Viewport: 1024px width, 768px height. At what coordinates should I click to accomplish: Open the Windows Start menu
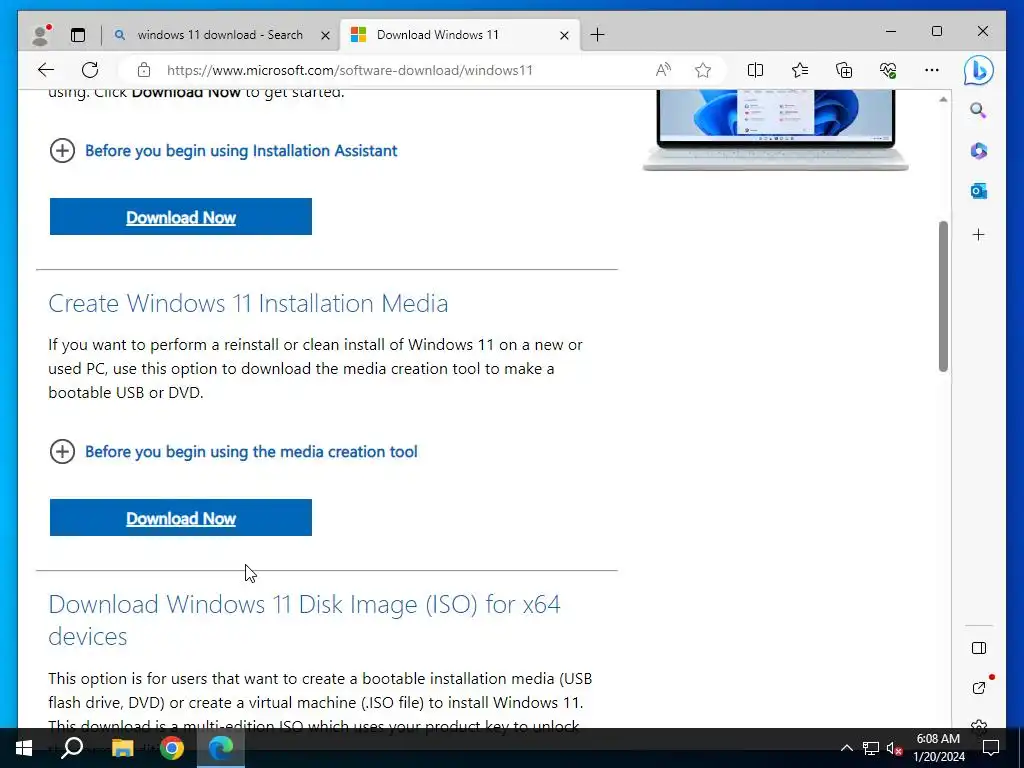click(x=24, y=748)
